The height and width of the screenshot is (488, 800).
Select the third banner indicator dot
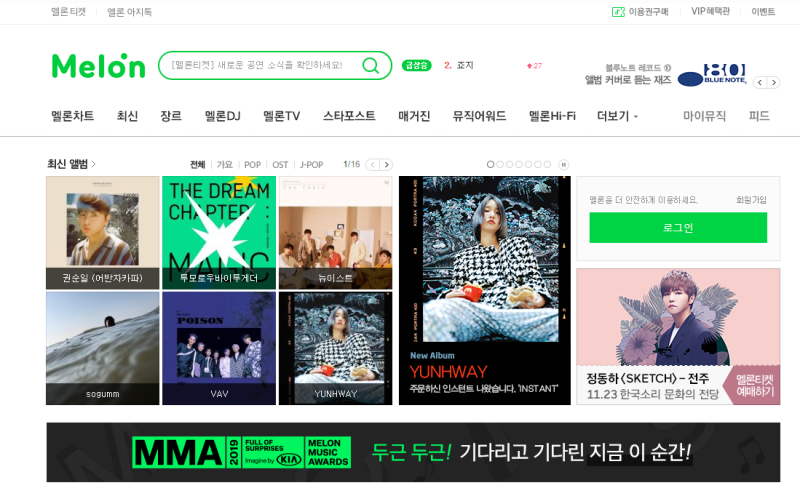[x=509, y=164]
